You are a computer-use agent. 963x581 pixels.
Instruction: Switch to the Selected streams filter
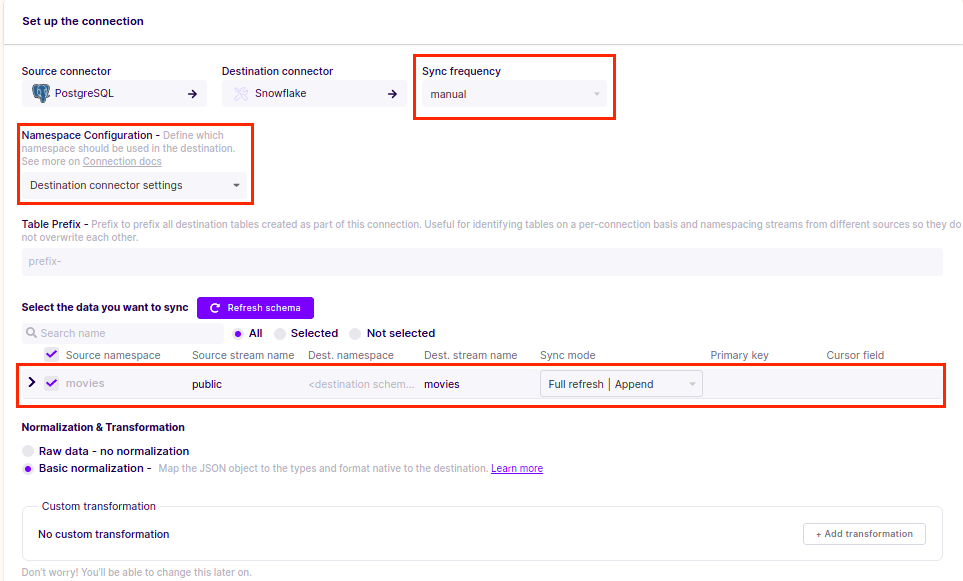coord(280,333)
